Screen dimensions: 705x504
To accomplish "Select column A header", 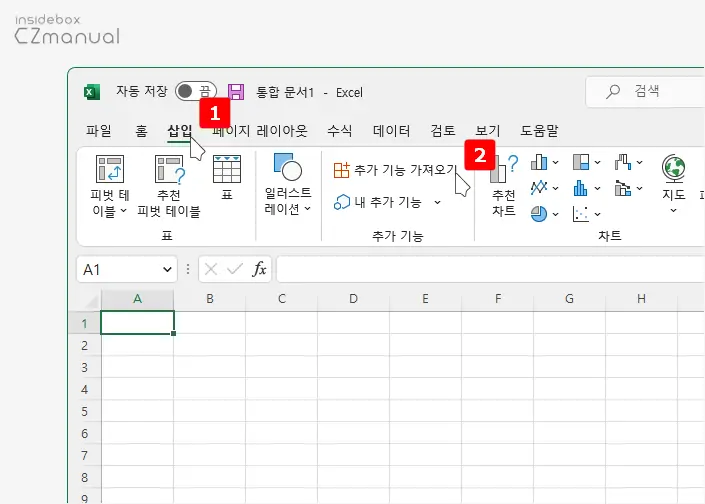I will (x=138, y=299).
